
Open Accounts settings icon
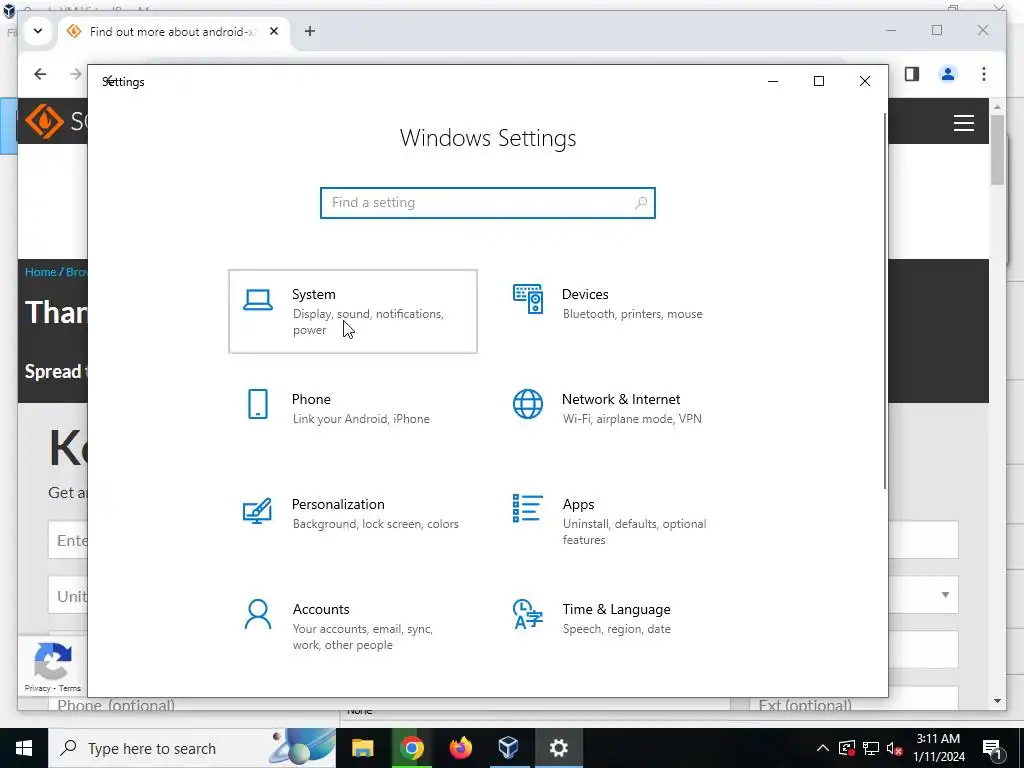(258, 615)
